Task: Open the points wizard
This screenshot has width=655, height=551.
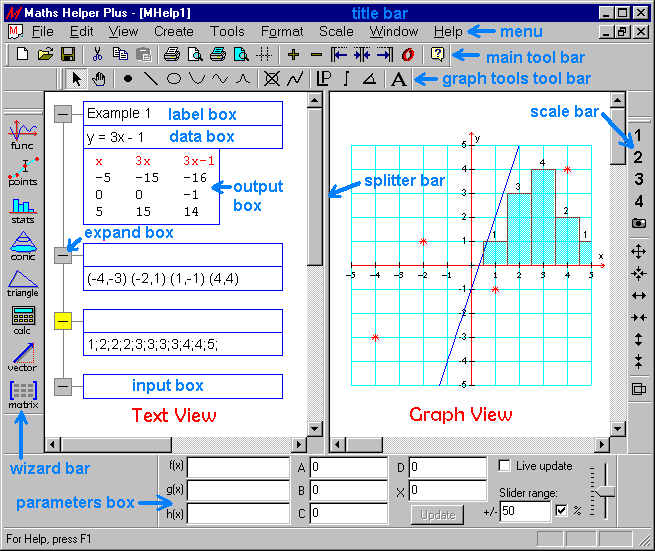Action: point(23,172)
